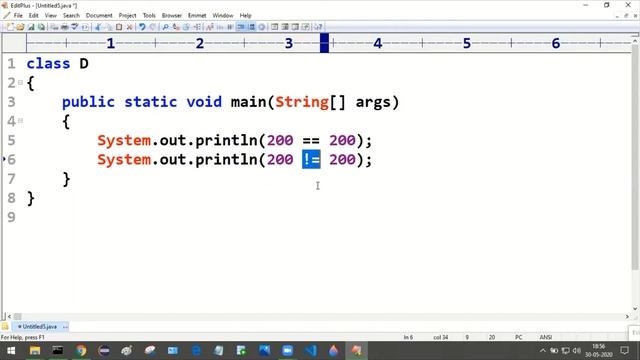This screenshot has width=640, height=360.
Task: Open Google Chrome from the taskbar
Action: [81, 351]
